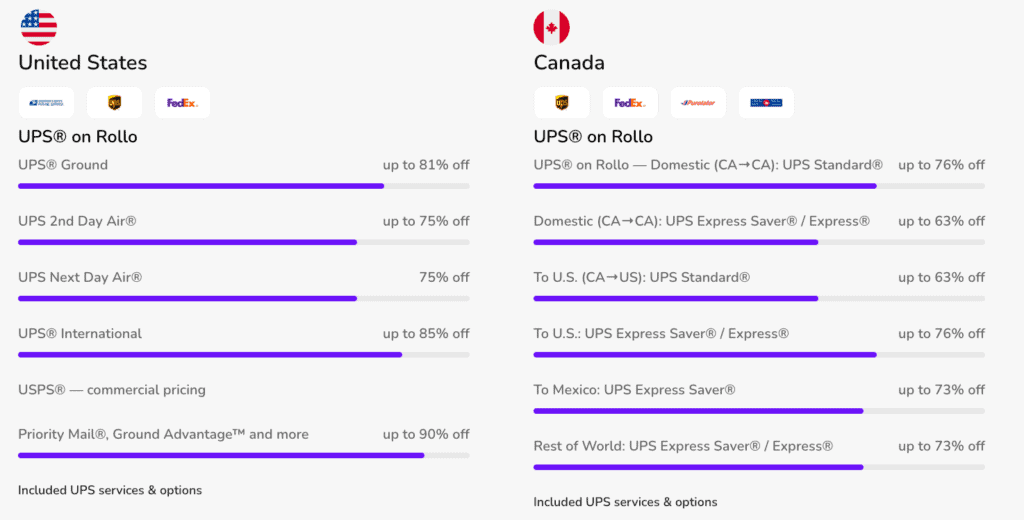Expand Included UPS services under Canada
1024x520 pixels.
625,502
